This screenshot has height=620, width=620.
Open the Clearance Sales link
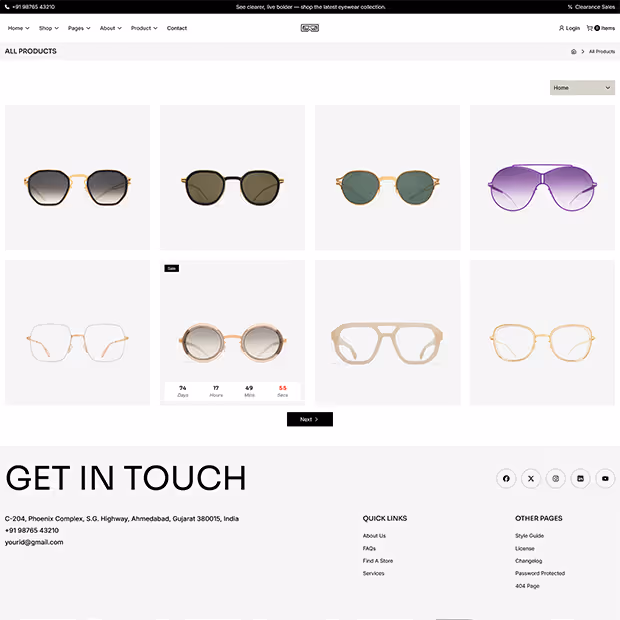pyautogui.click(x=591, y=7)
